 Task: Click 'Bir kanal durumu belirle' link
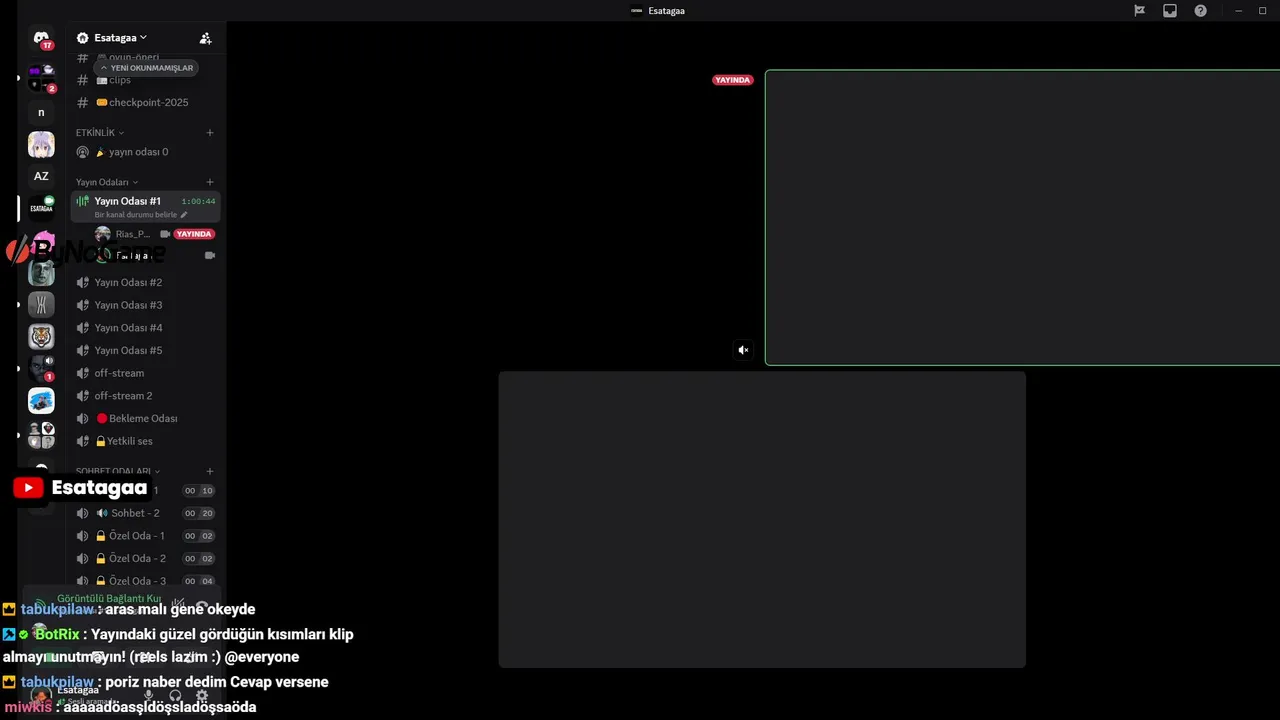(x=135, y=215)
